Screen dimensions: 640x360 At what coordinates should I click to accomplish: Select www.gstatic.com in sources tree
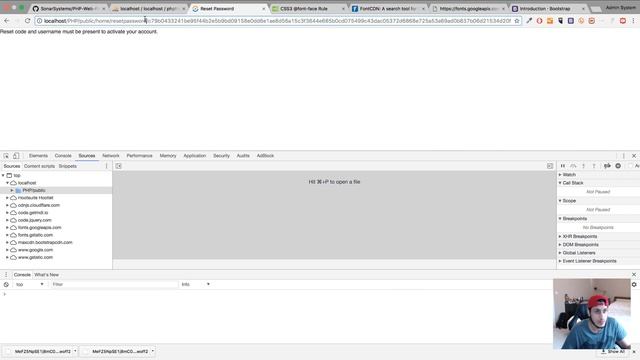coord(35,258)
